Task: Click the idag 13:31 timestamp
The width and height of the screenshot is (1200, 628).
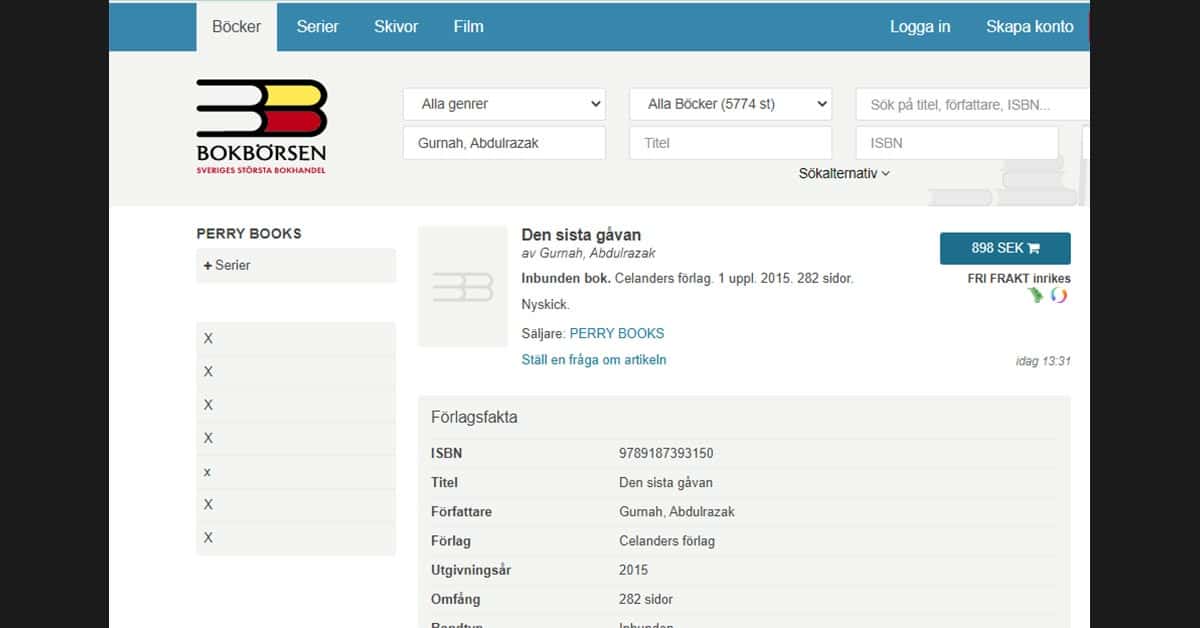Action: 1043,361
